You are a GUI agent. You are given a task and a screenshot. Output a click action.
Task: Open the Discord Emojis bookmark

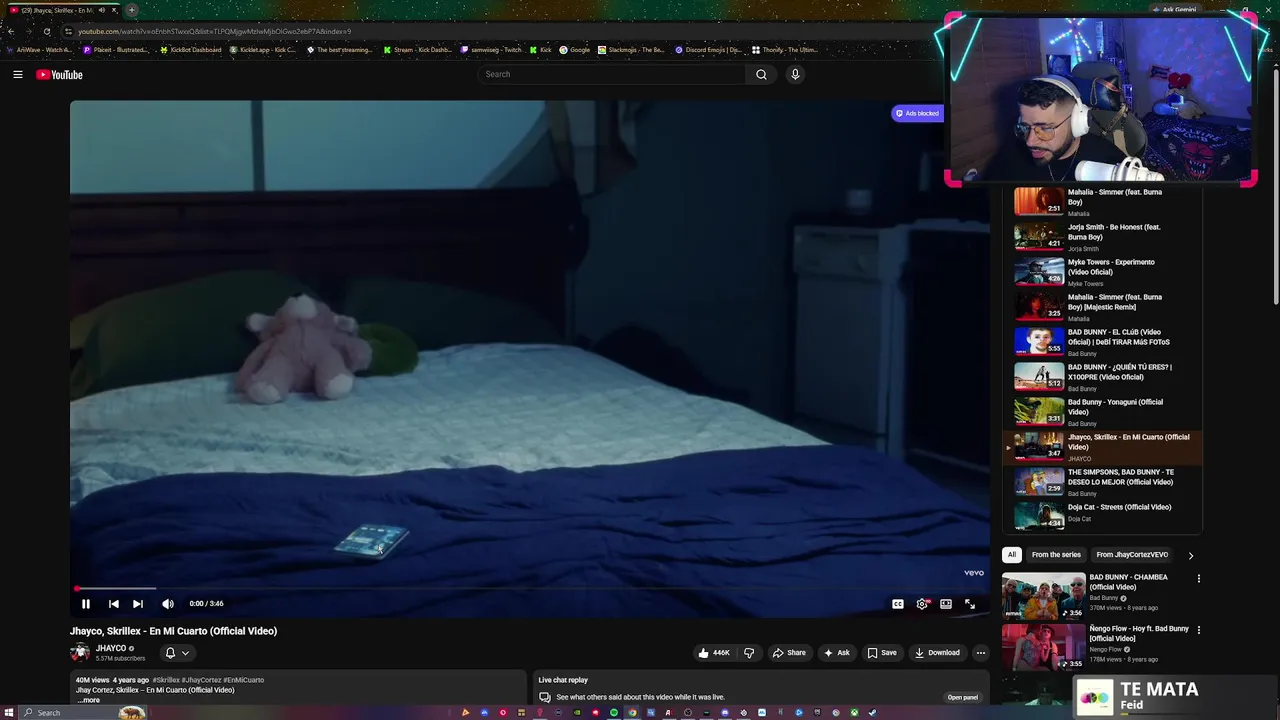click(709, 50)
